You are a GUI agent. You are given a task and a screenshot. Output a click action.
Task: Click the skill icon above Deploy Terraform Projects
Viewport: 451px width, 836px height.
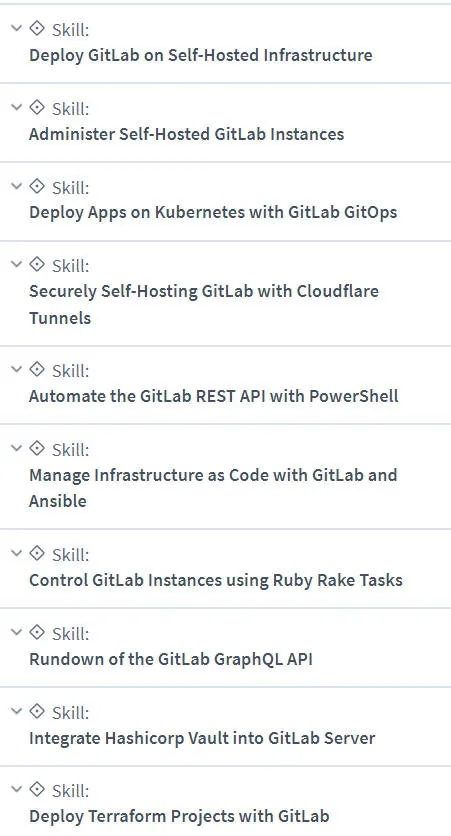36,789
